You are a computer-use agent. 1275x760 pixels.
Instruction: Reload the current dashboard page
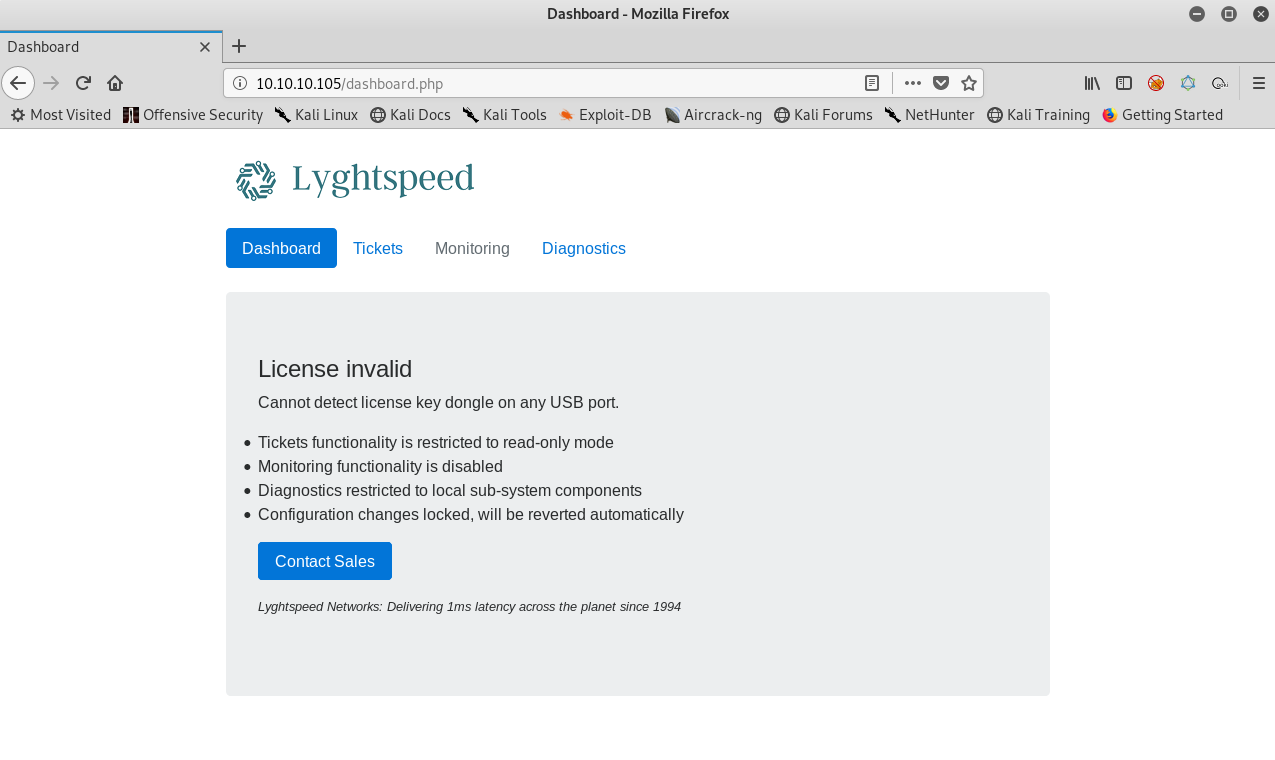click(84, 83)
